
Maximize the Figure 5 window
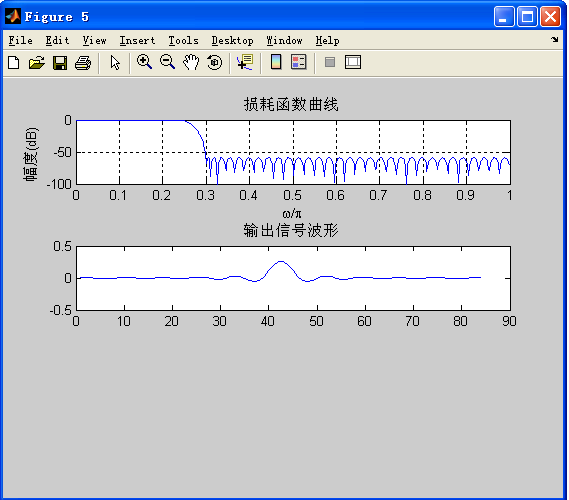pyautogui.click(x=527, y=17)
